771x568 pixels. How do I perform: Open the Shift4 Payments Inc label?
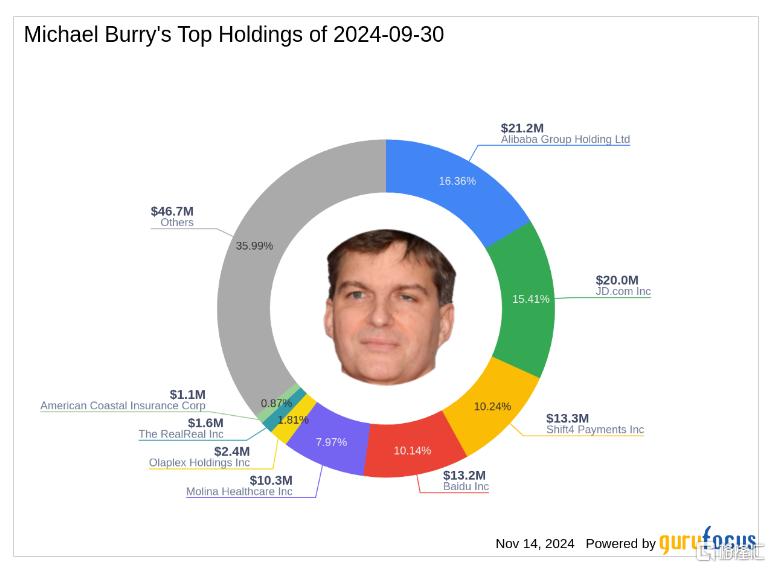tap(595, 430)
